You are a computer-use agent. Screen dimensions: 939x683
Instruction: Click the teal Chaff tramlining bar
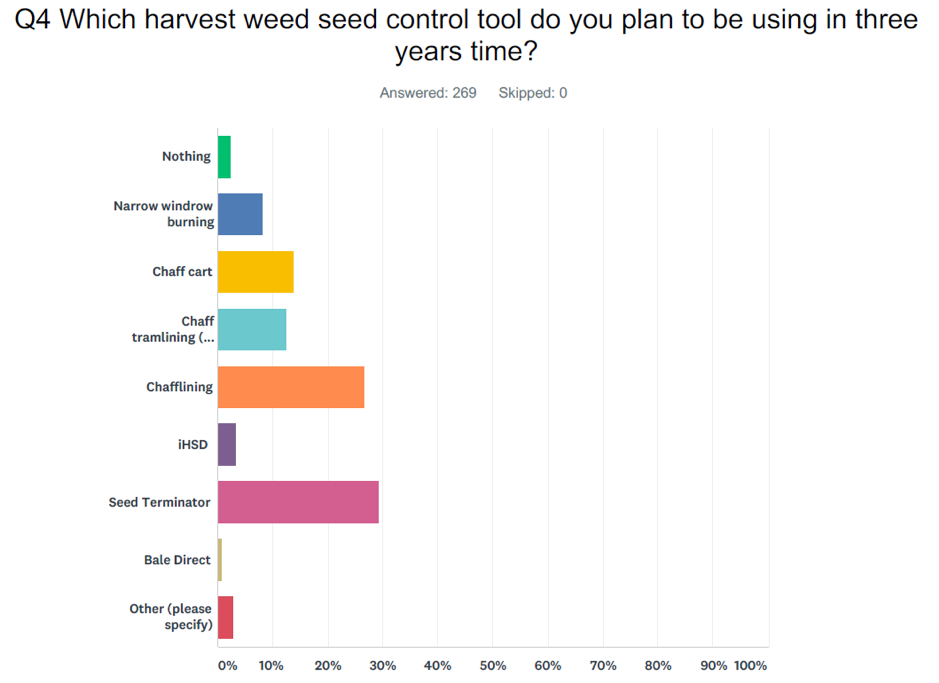(x=252, y=329)
